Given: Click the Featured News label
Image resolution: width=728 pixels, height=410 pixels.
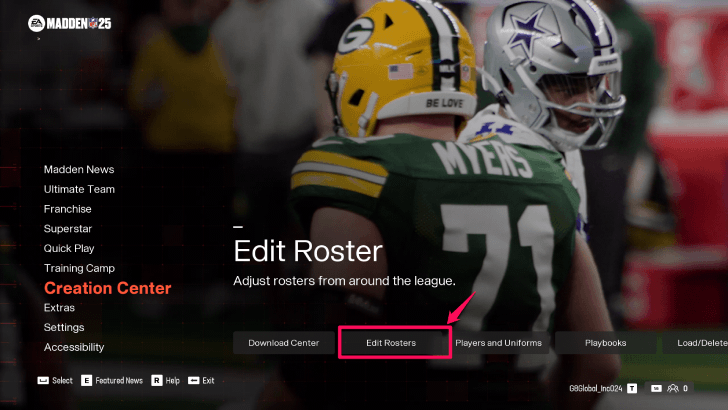Looking at the screenshot, I should click(119, 380).
